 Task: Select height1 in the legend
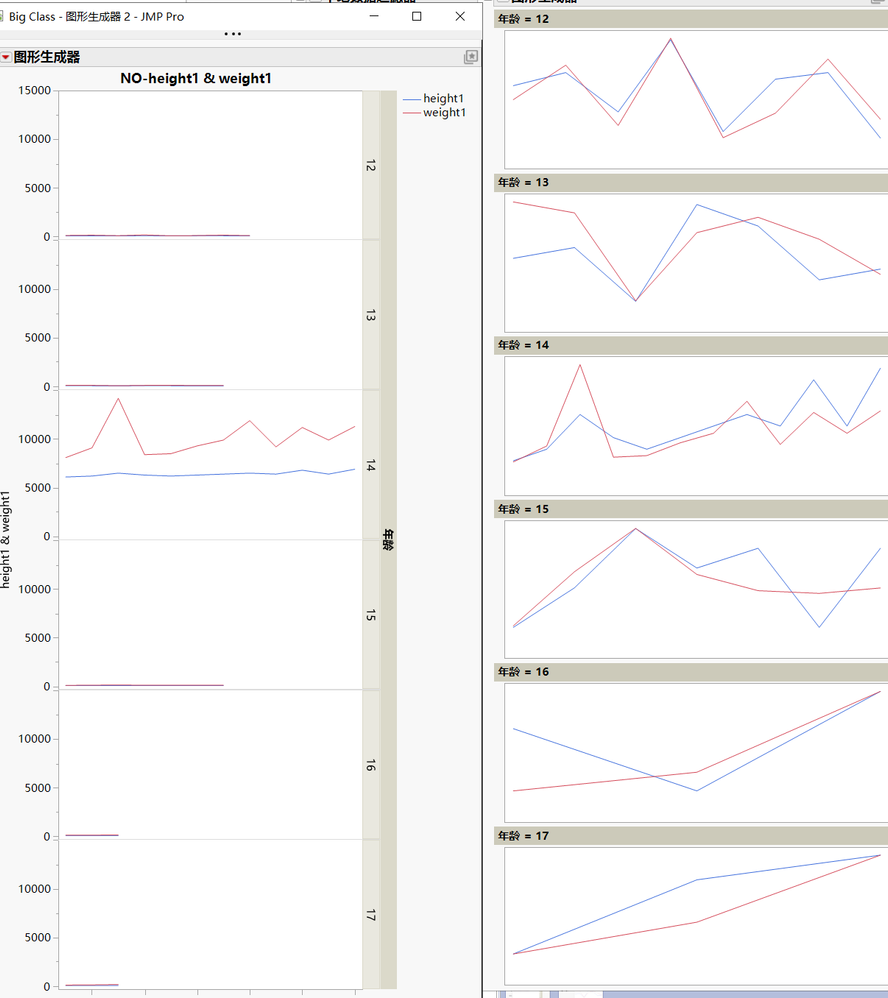[433, 99]
